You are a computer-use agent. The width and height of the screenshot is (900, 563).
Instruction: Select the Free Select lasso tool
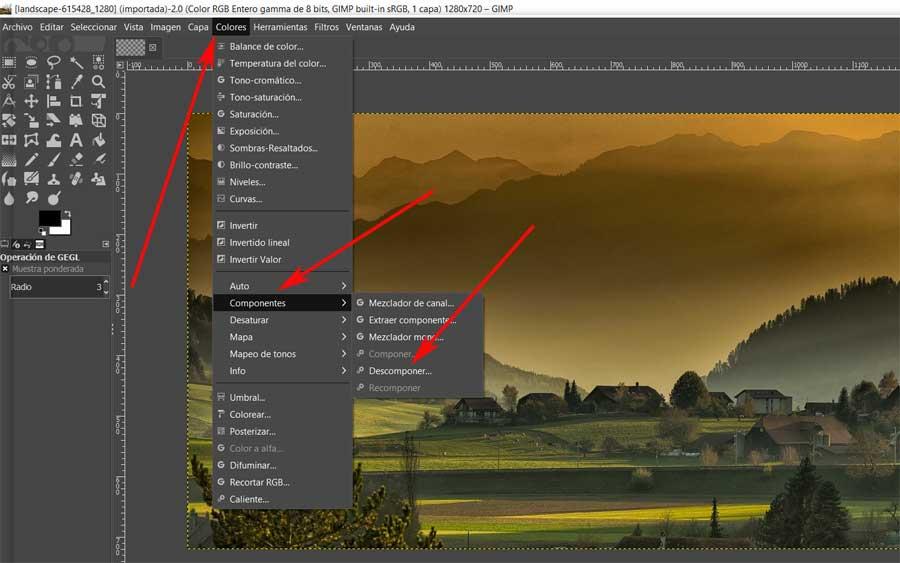point(53,62)
